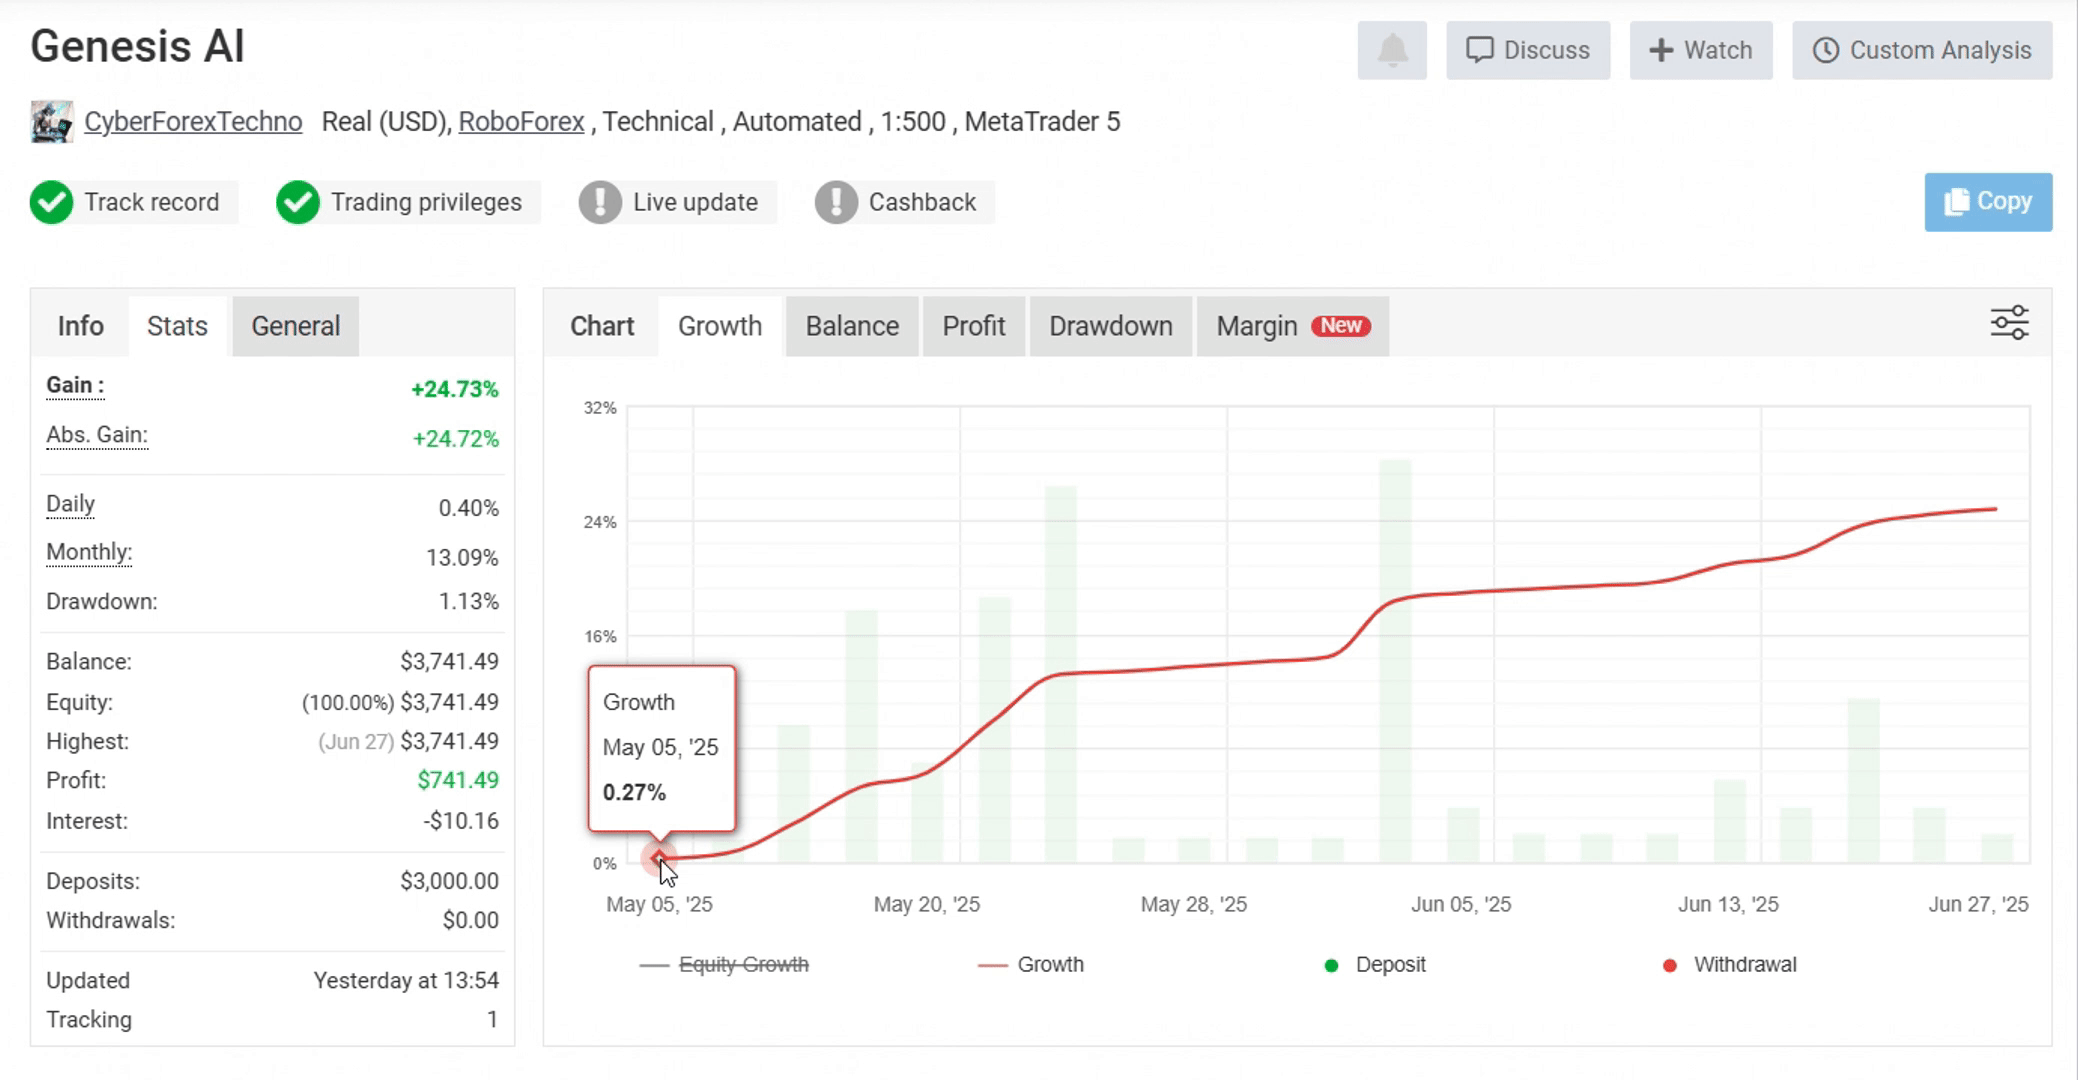The image size is (2078, 1080).
Task: Click the Copy button
Action: point(1988,202)
